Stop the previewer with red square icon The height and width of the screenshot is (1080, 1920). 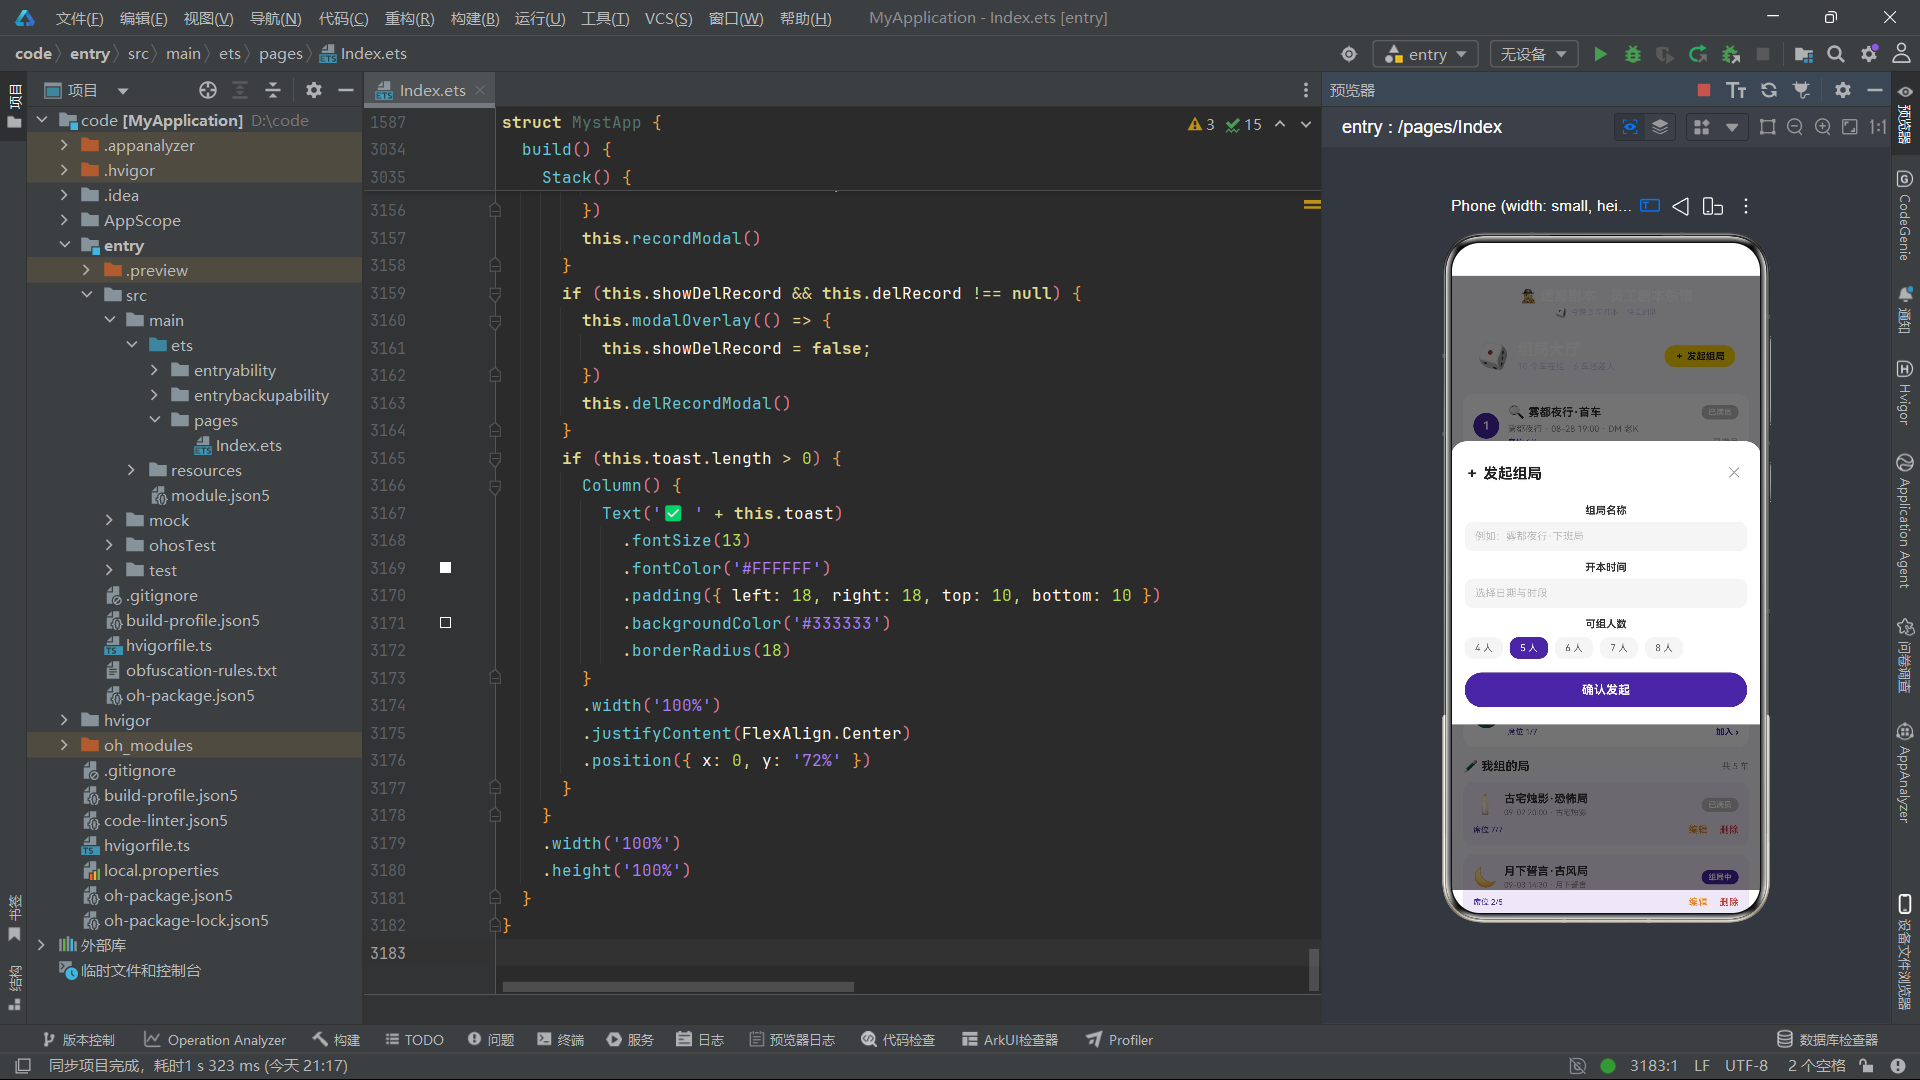pos(1704,90)
